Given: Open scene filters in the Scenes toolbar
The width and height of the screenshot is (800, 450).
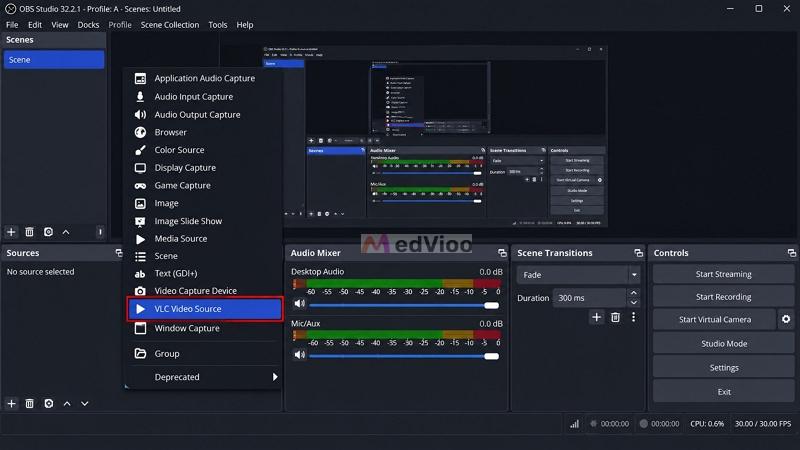Looking at the screenshot, I should tap(48, 232).
